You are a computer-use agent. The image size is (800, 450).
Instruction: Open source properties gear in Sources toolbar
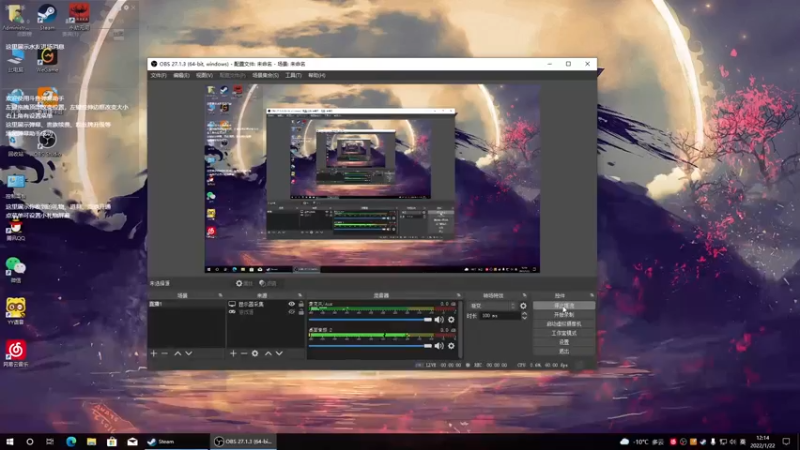tap(255, 353)
